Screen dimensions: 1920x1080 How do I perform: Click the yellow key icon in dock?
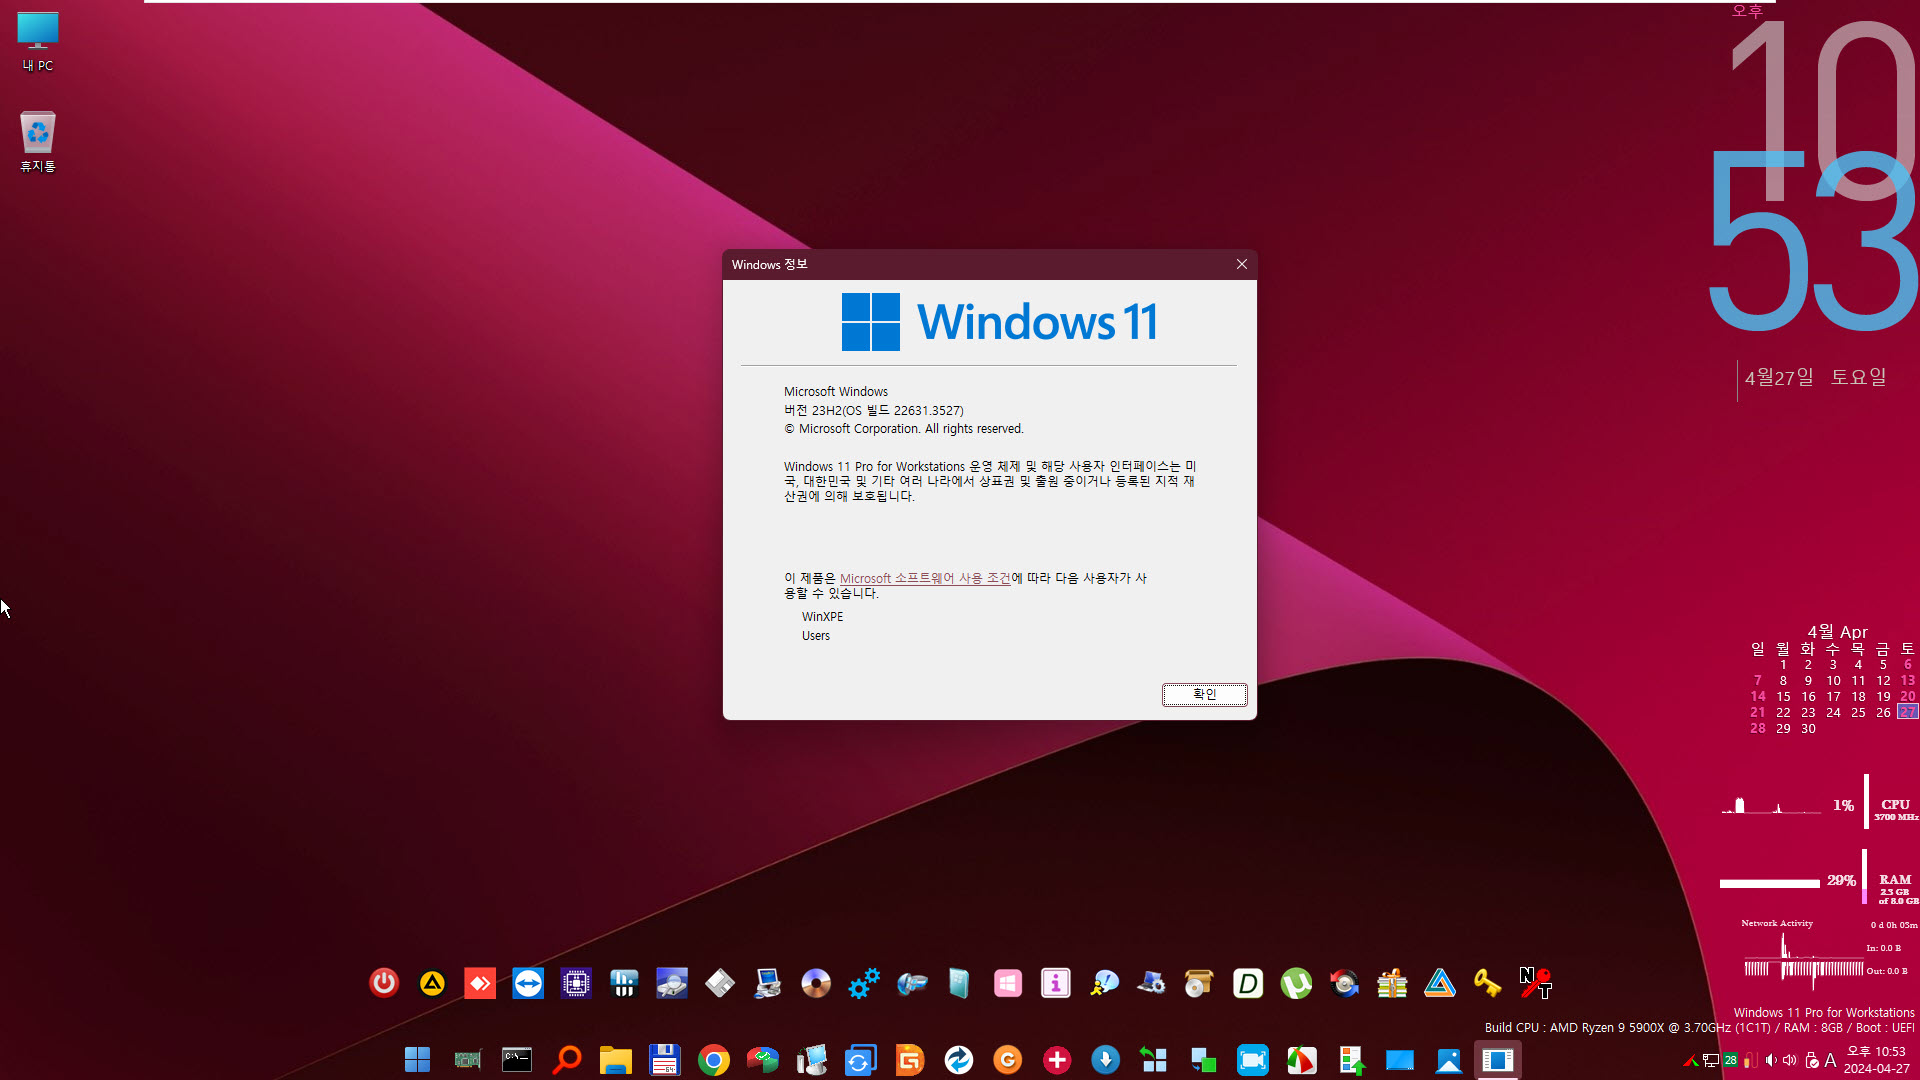click(x=1488, y=984)
